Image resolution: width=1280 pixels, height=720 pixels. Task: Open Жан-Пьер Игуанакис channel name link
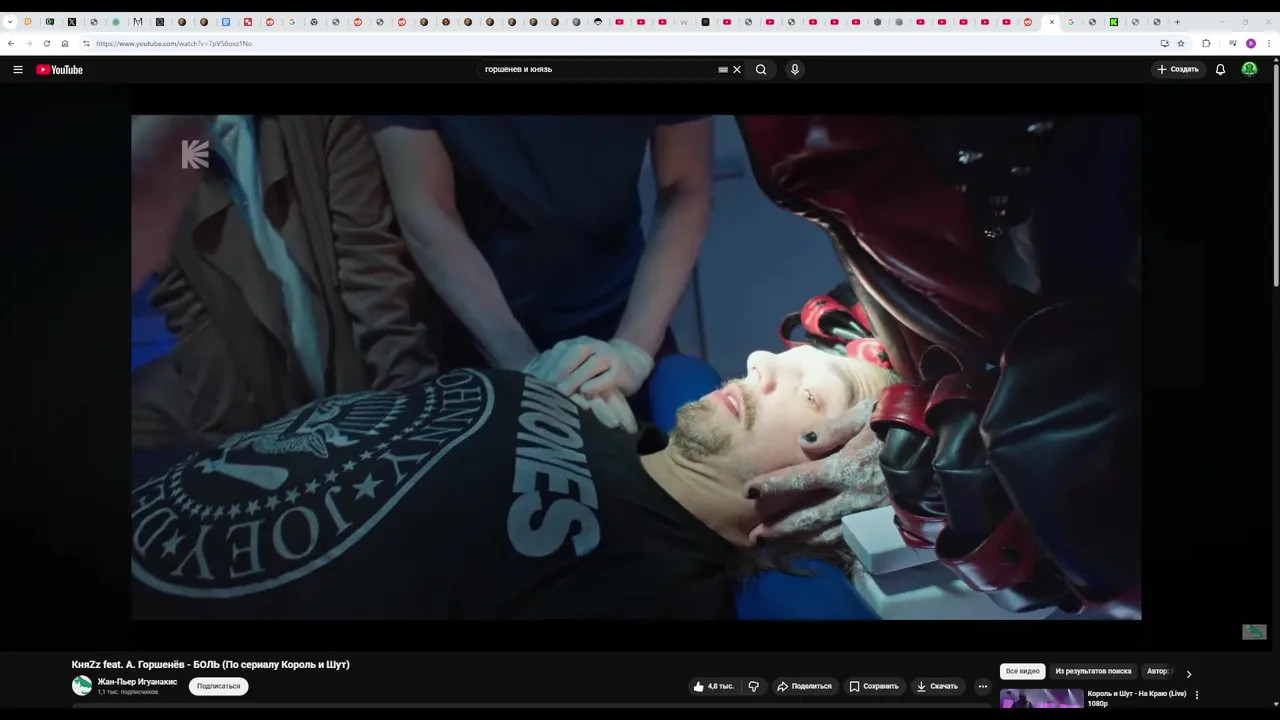(137, 682)
